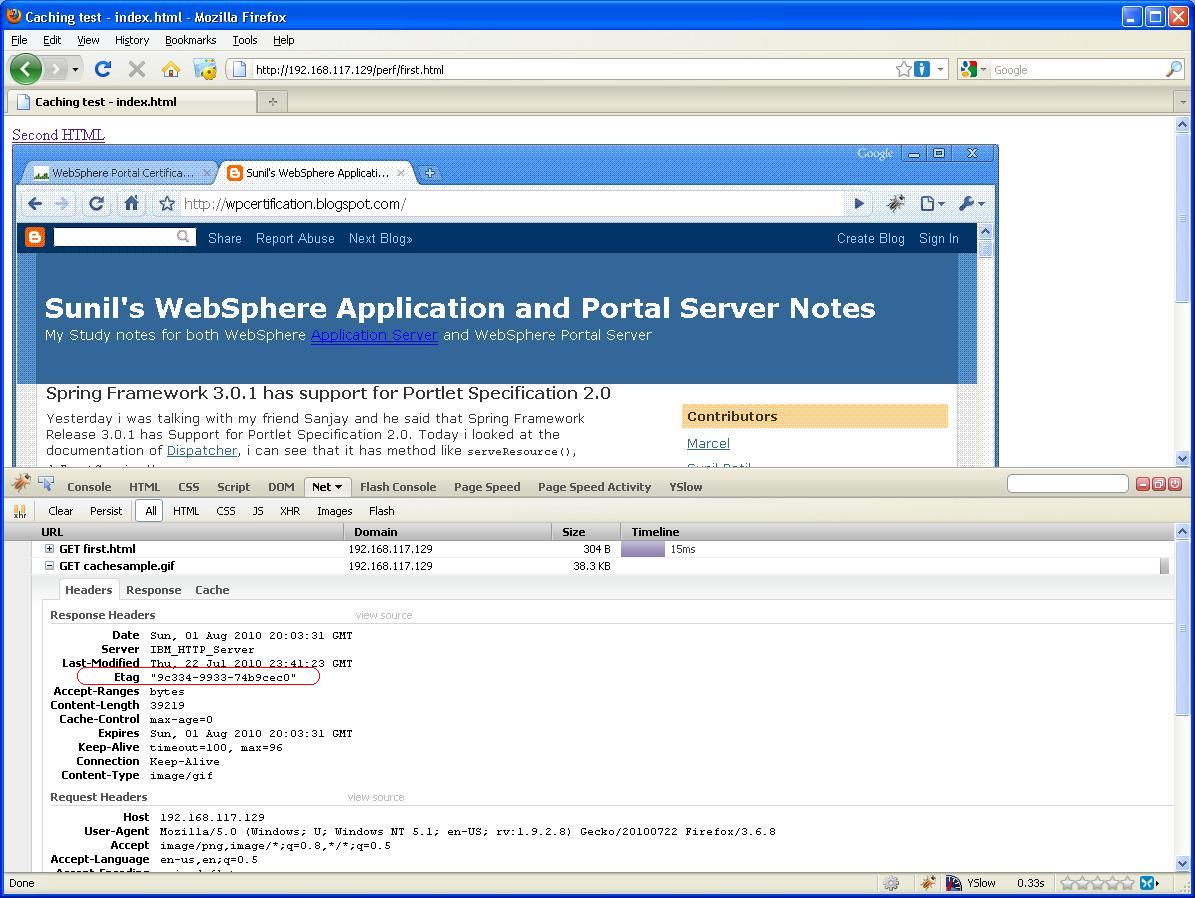The height and width of the screenshot is (898, 1195).
Task: Click the blue X icon in status bar
Action: [x=1146, y=883]
